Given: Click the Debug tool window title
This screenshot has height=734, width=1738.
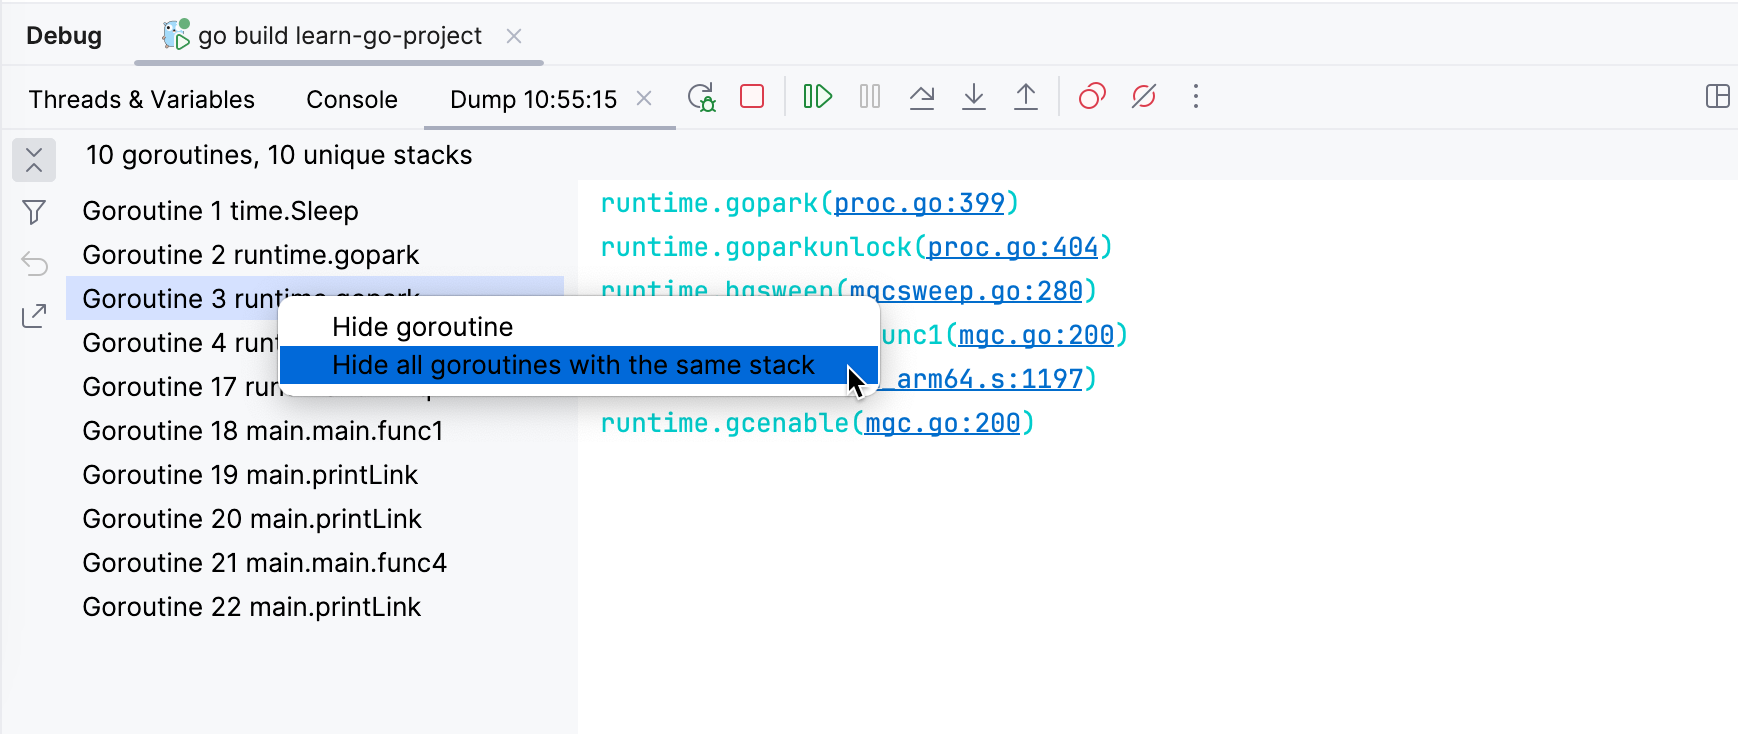Looking at the screenshot, I should [x=64, y=36].
